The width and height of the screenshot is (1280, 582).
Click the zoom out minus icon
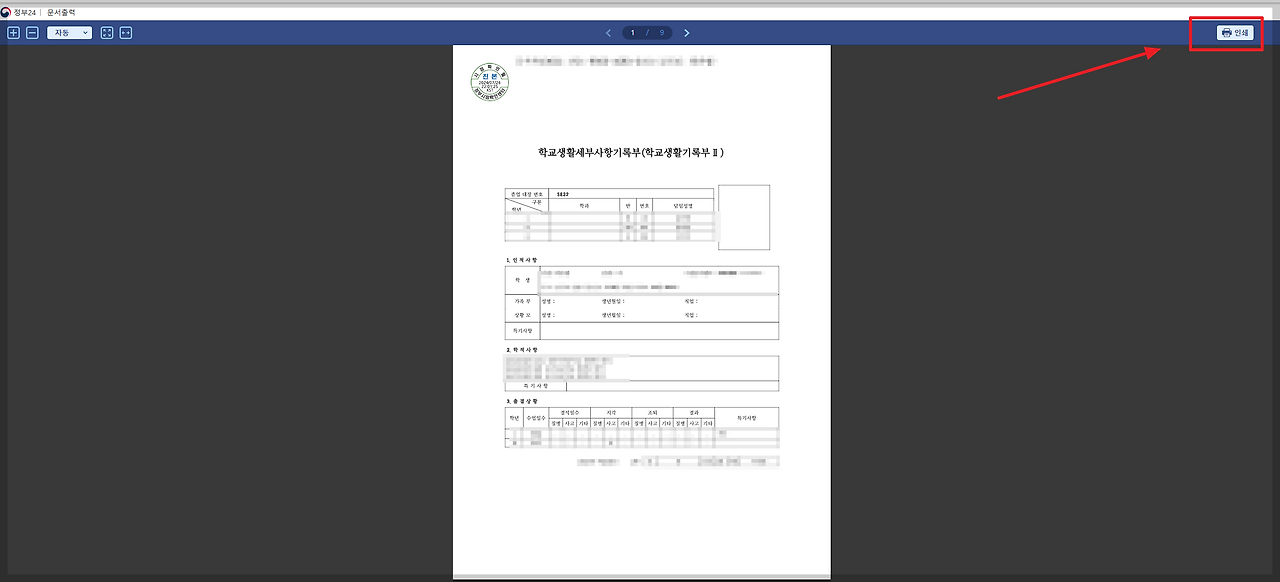pyautogui.click(x=32, y=33)
